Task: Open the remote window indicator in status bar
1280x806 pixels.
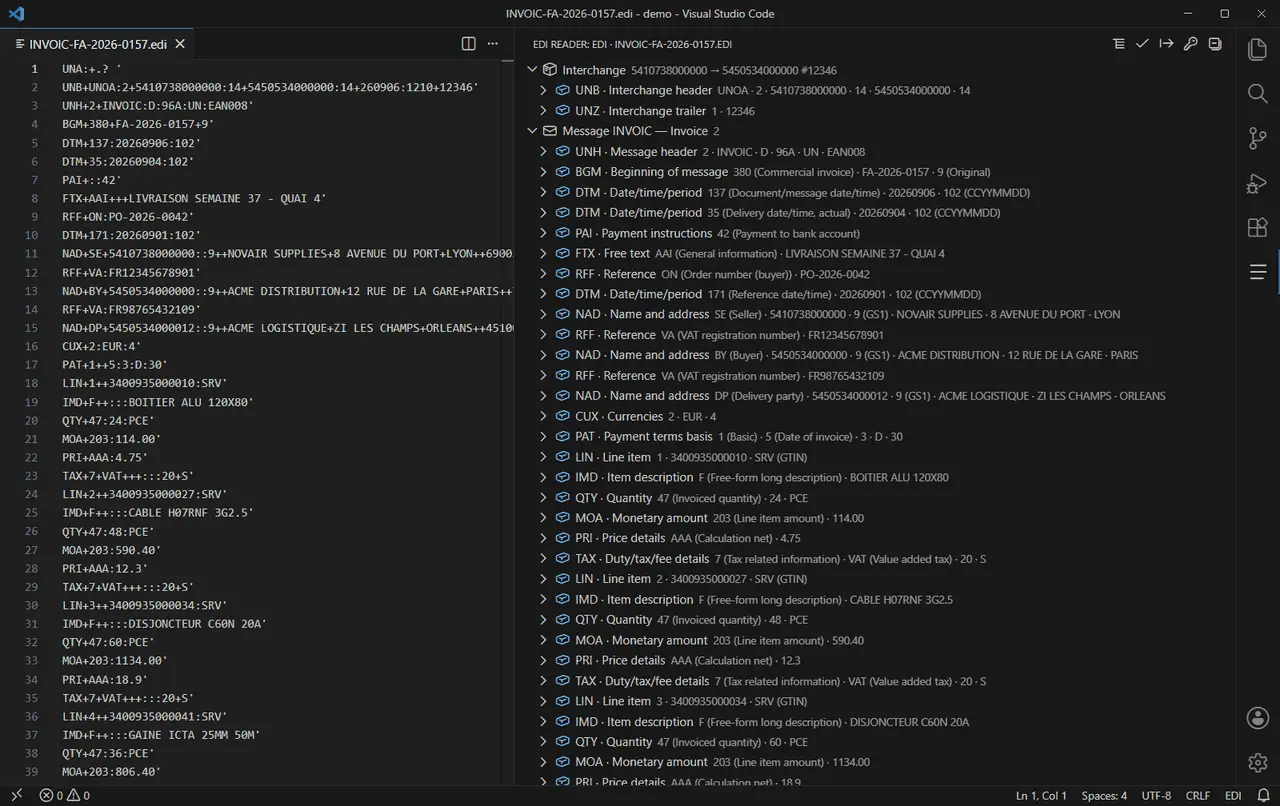Action: click(16, 796)
